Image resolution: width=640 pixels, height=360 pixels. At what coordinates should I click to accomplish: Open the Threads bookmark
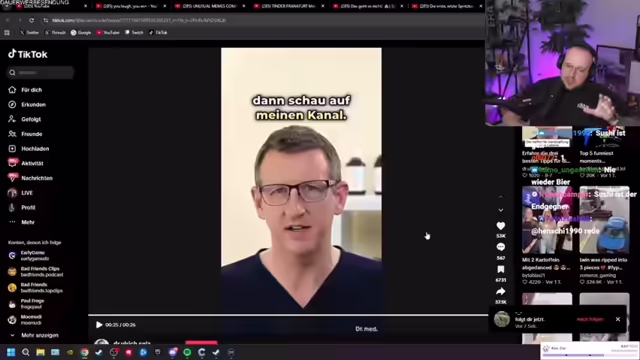[56, 33]
